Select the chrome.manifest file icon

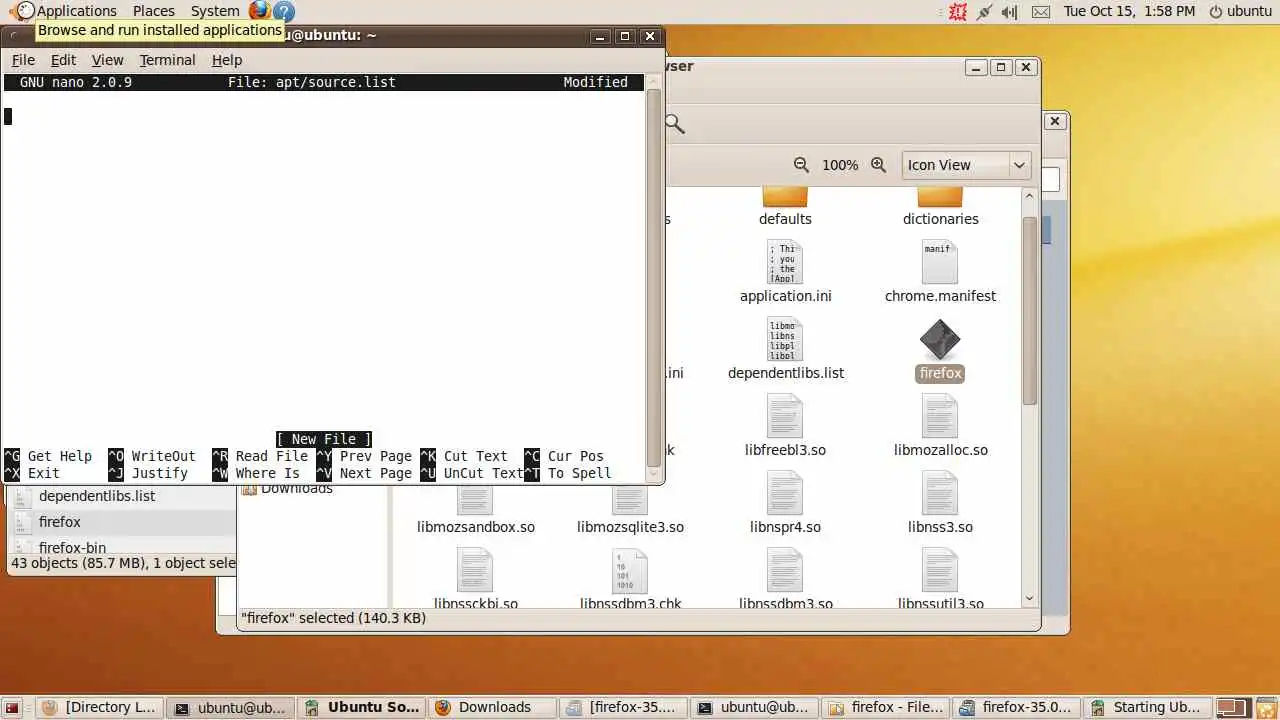940,262
